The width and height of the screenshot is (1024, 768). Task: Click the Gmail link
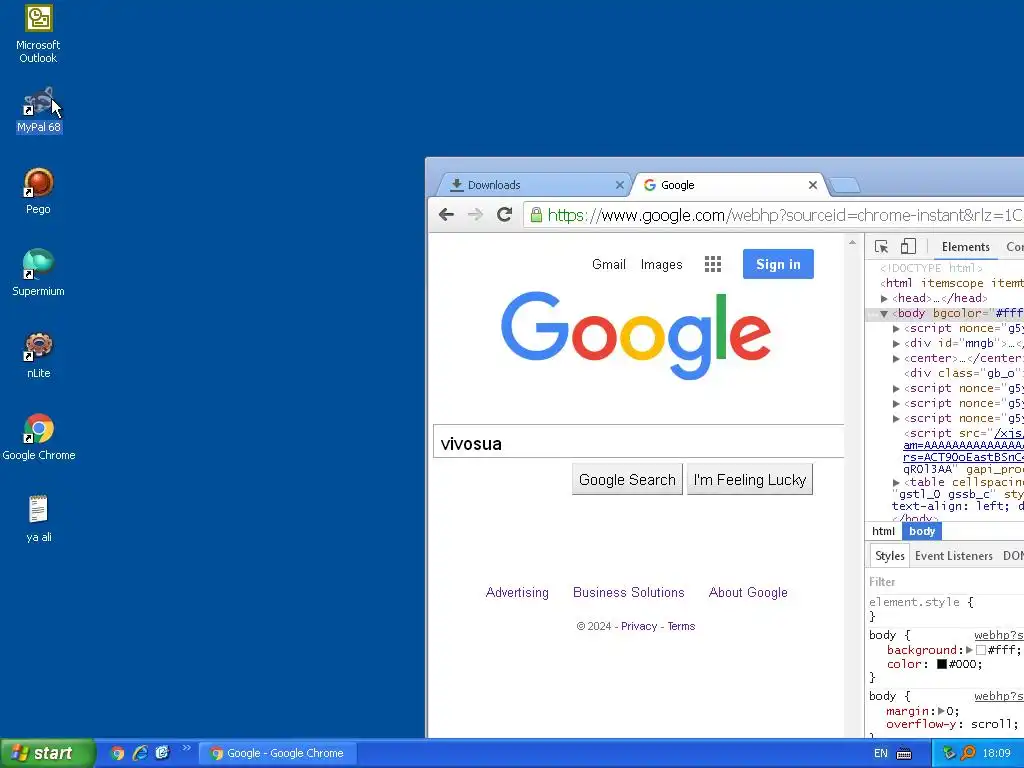coord(609,264)
